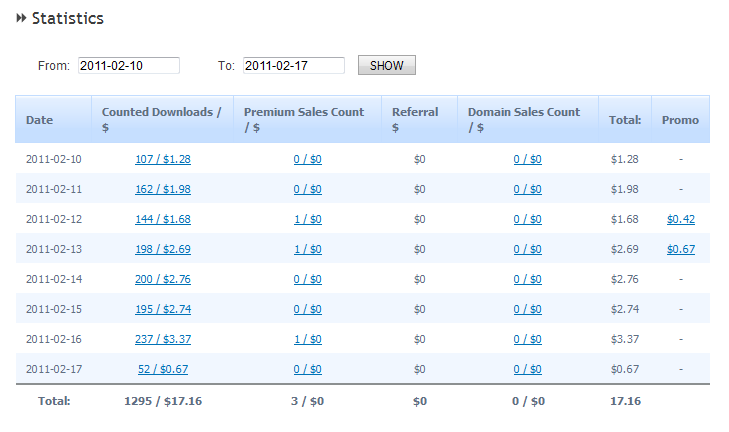Click the From date input field
This screenshot has width=729, height=432.
tap(128, 66)
